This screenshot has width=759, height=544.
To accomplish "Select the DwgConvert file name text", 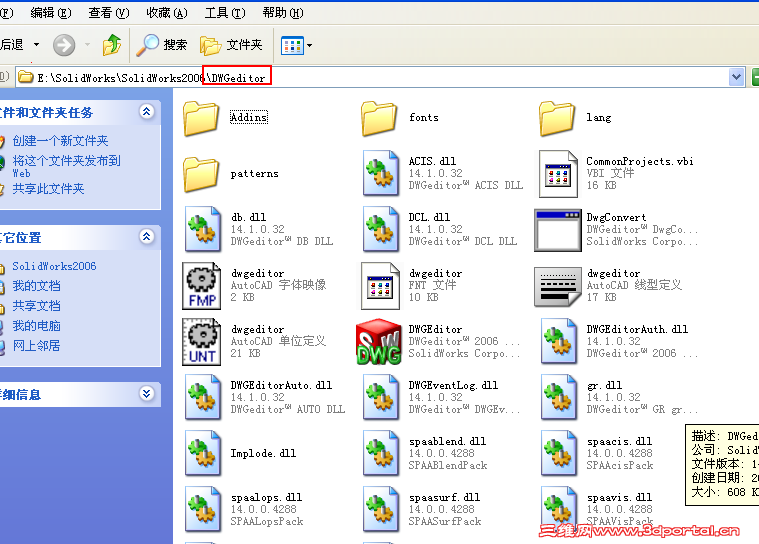I will (x=616, y=217).
